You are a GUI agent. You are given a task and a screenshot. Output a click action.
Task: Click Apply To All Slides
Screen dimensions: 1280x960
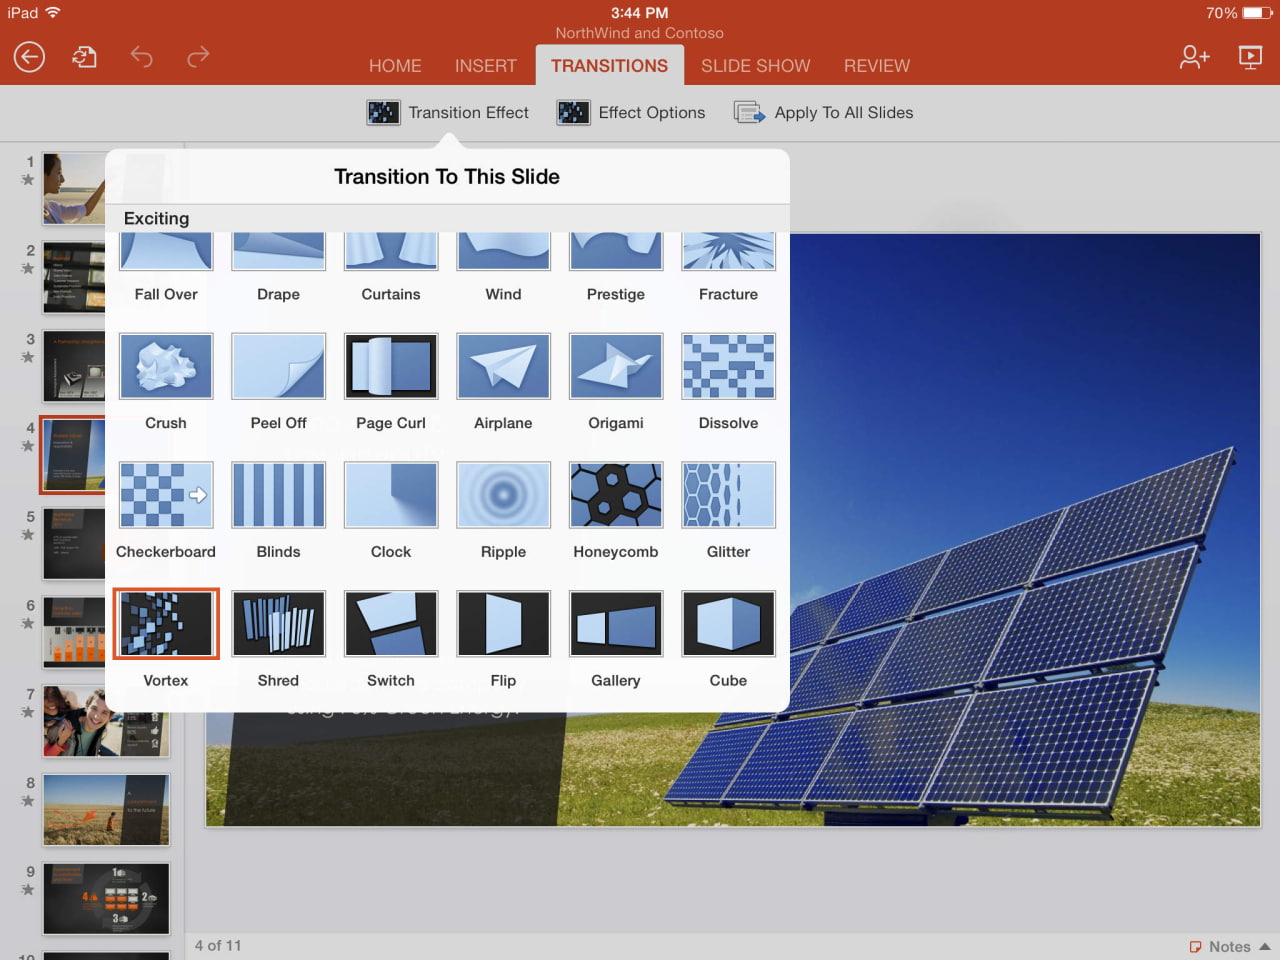(824, 113)
